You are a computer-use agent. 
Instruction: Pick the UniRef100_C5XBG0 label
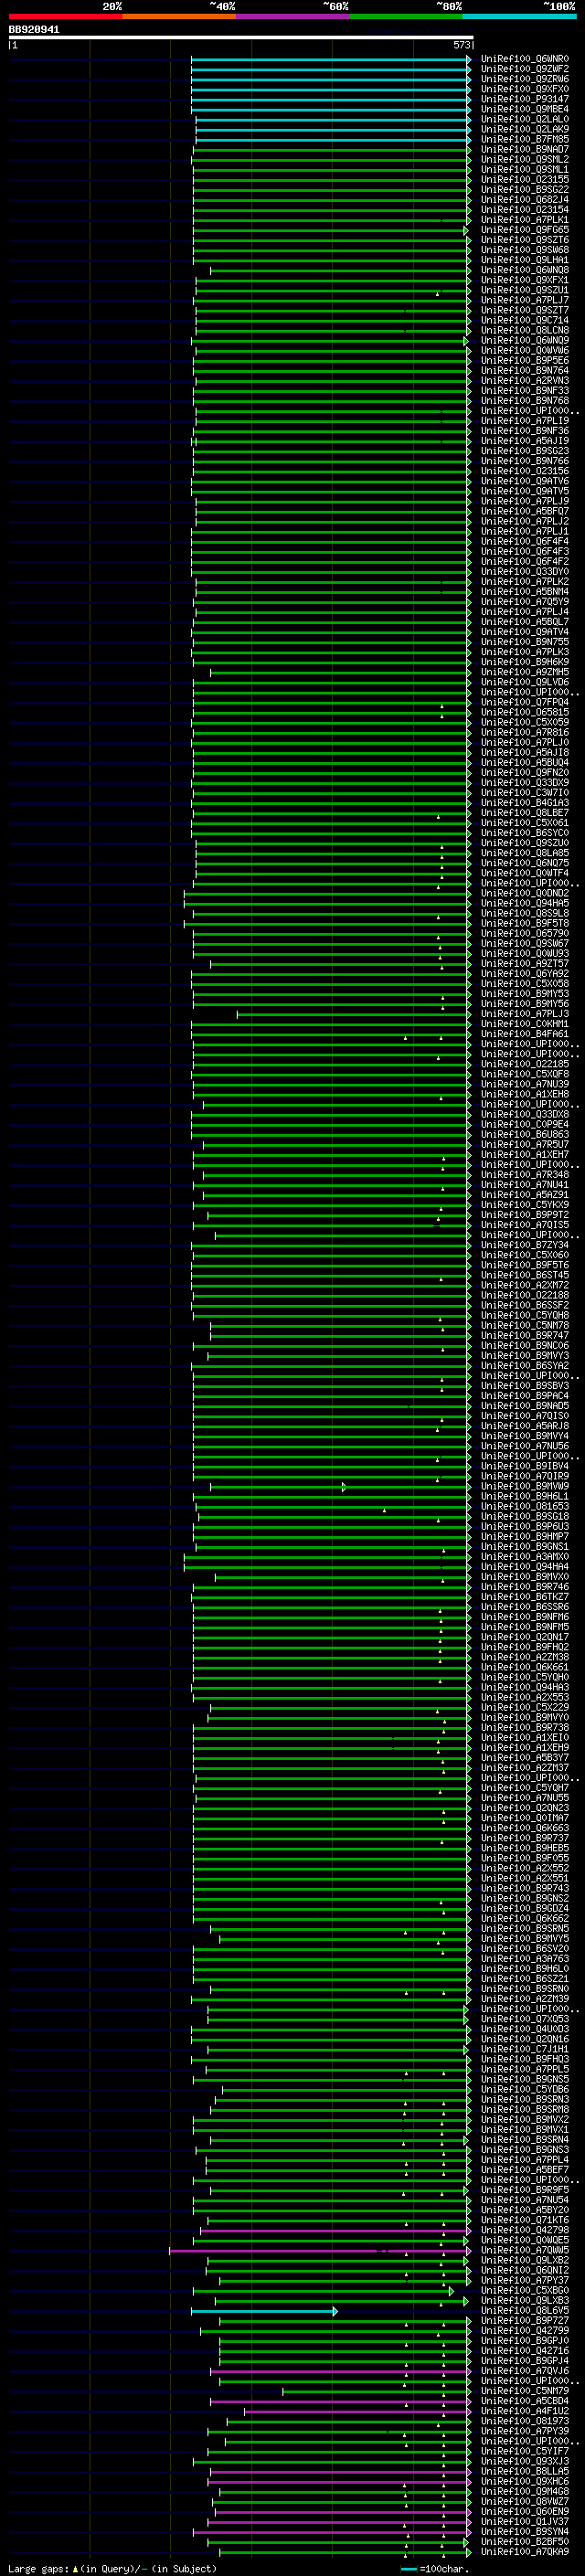tap(524, 2291)
